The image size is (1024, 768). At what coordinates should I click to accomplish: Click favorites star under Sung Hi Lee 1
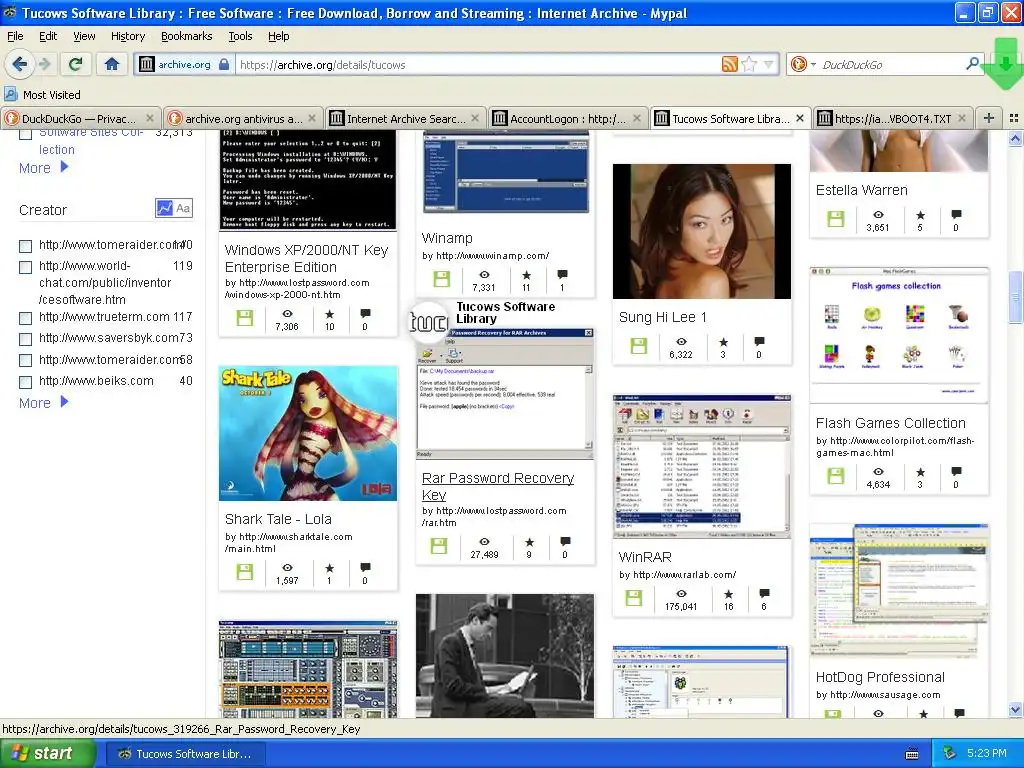[723, 342]
